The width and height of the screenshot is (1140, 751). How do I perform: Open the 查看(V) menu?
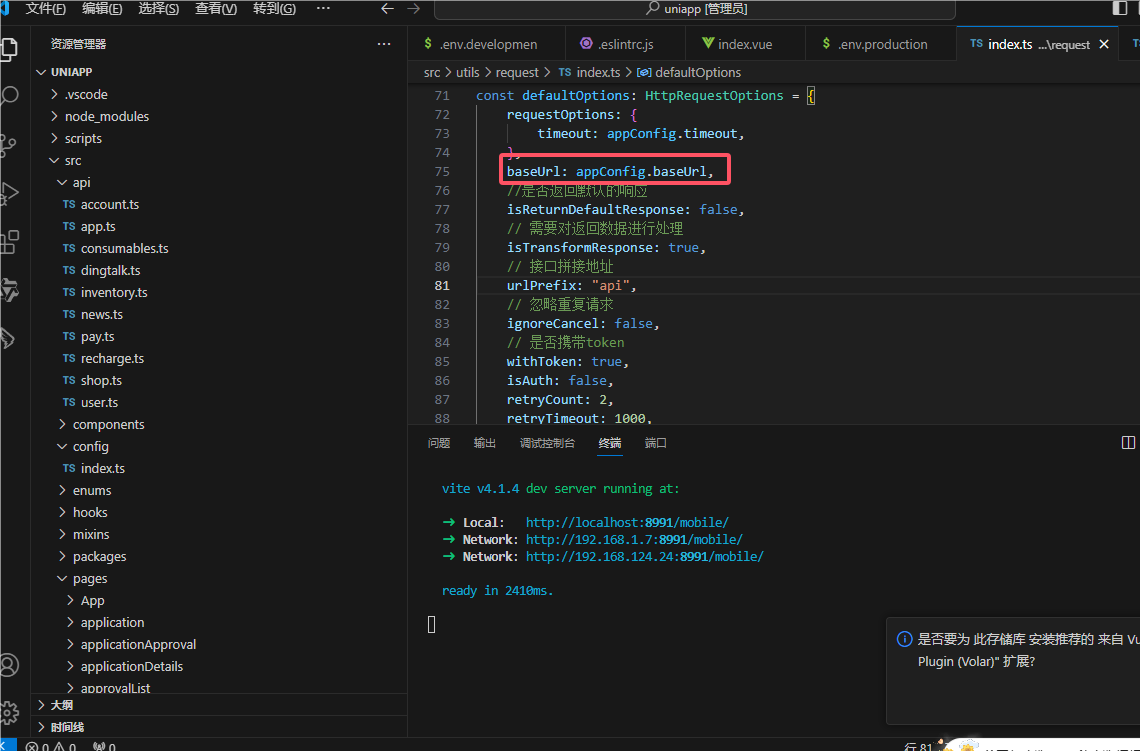(x=216, y=9)
